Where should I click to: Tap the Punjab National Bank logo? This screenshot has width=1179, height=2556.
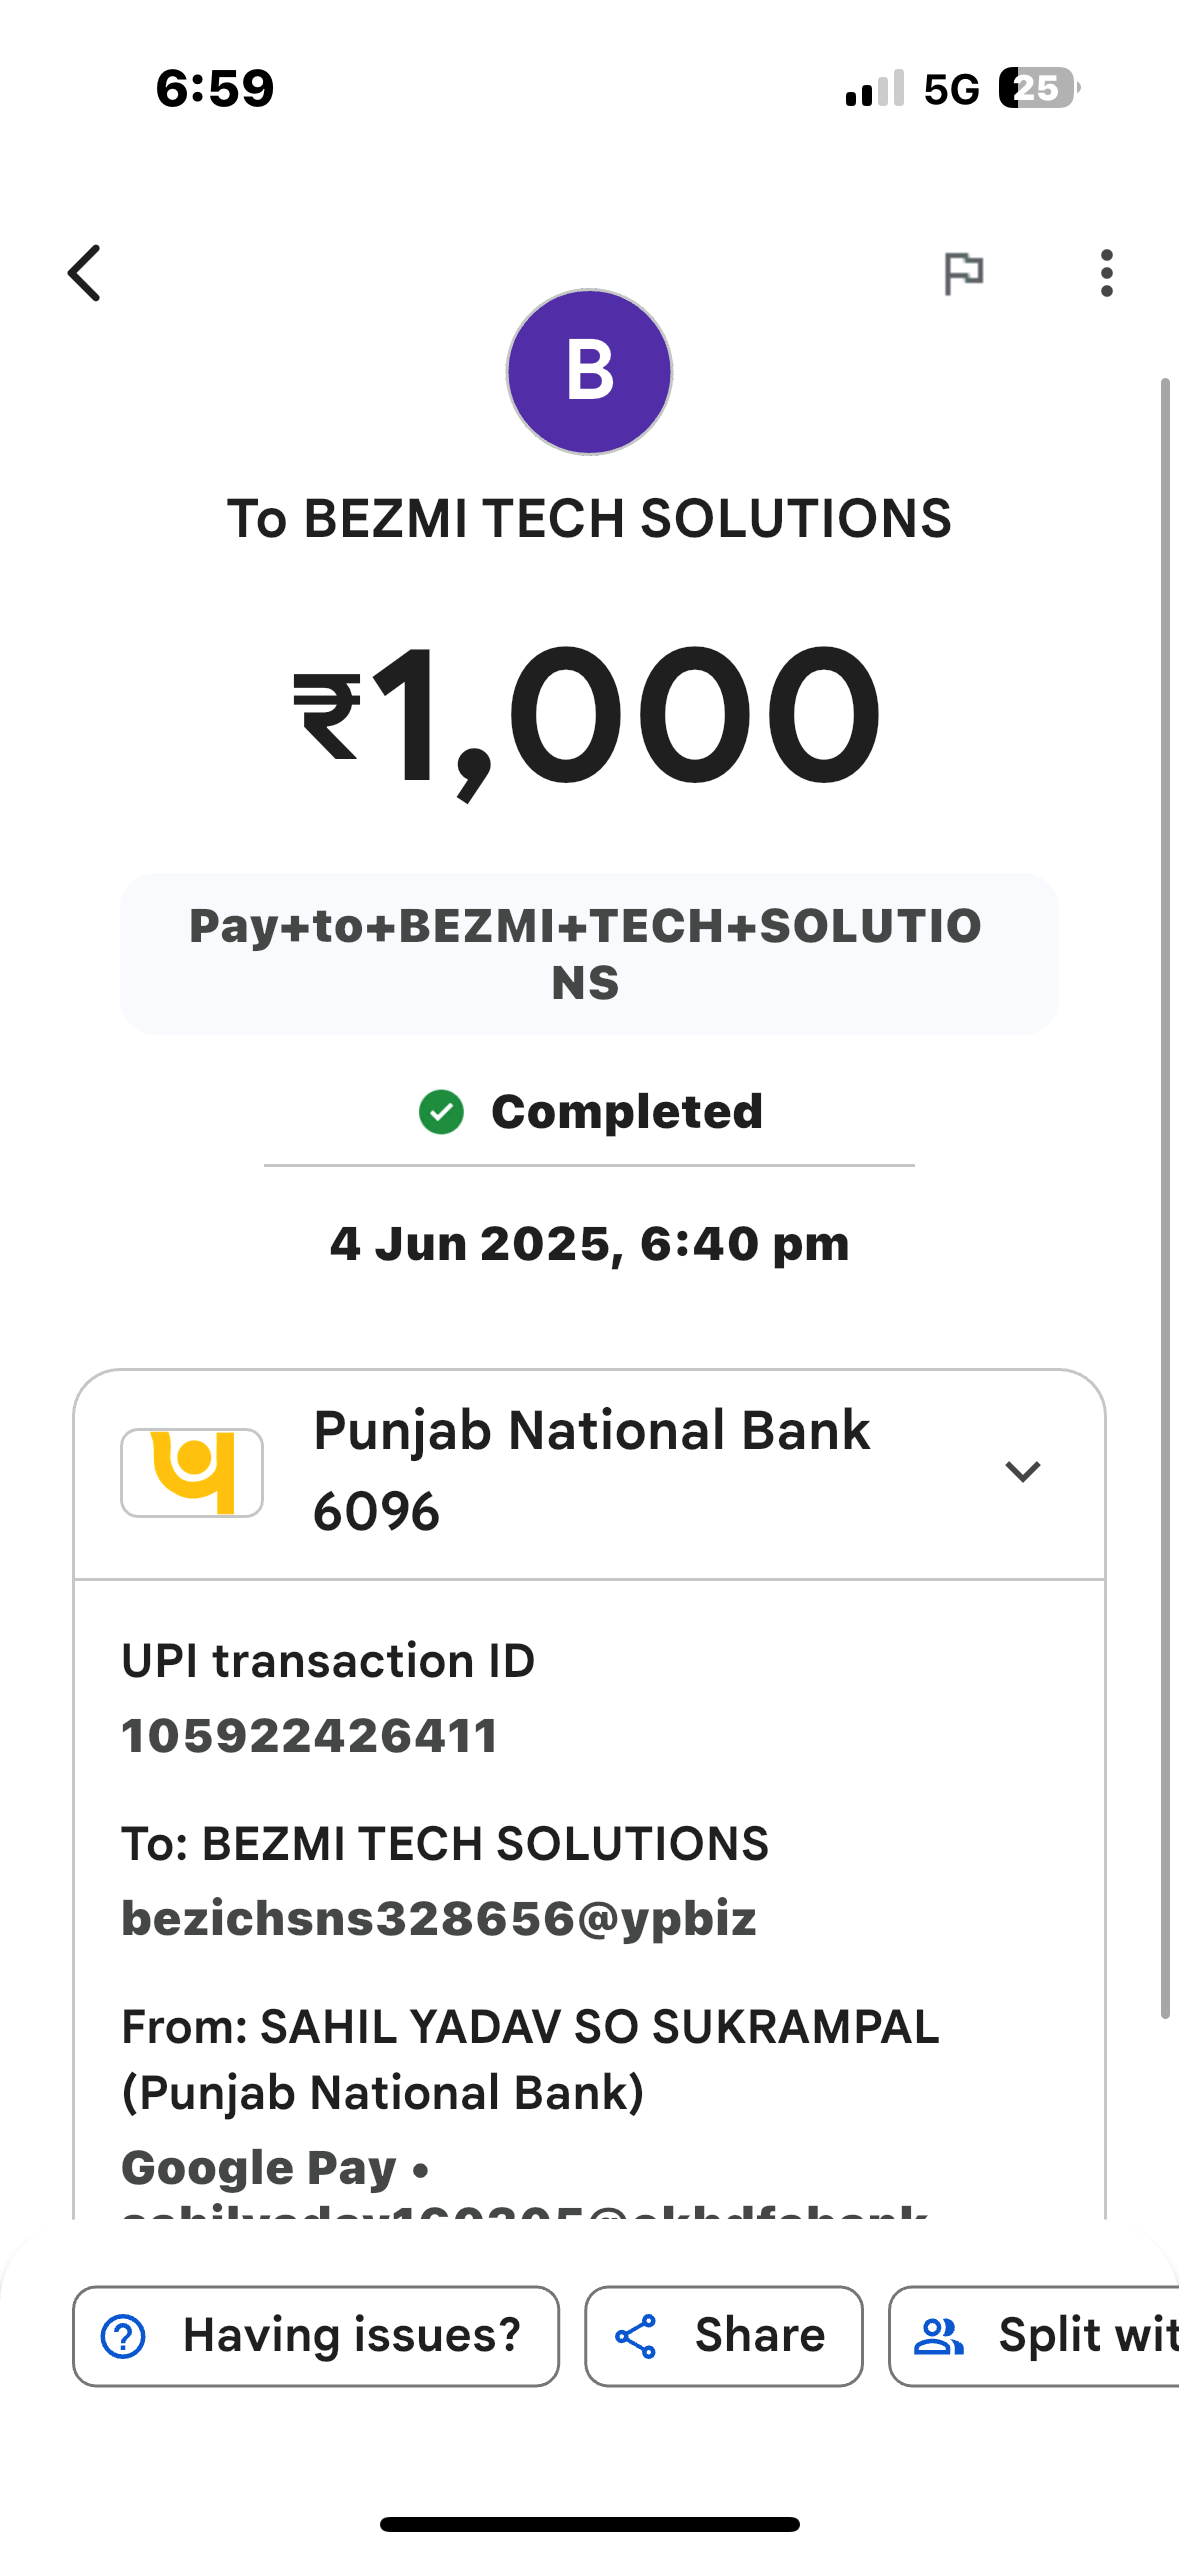[192, 1472]
